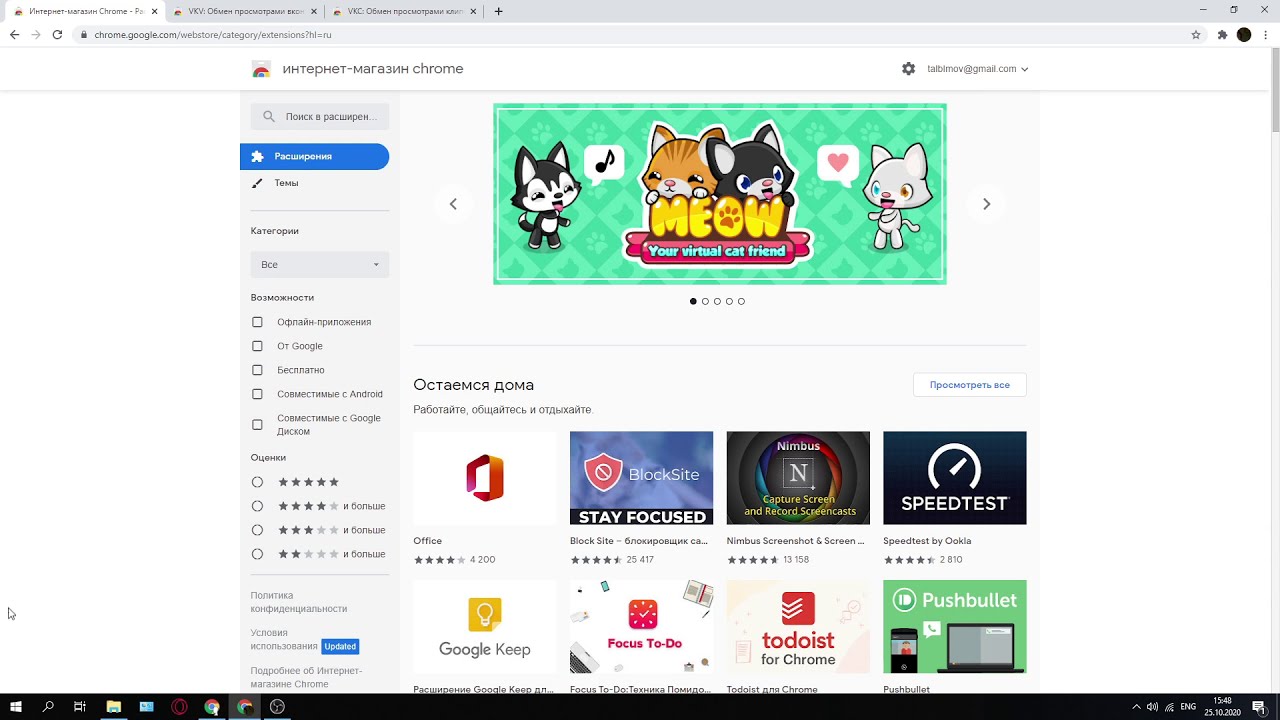Viewport: 1280px width, 720px height.
Task: Open the Todoist for Chrome thumbnail
Action: coord(798,627)
